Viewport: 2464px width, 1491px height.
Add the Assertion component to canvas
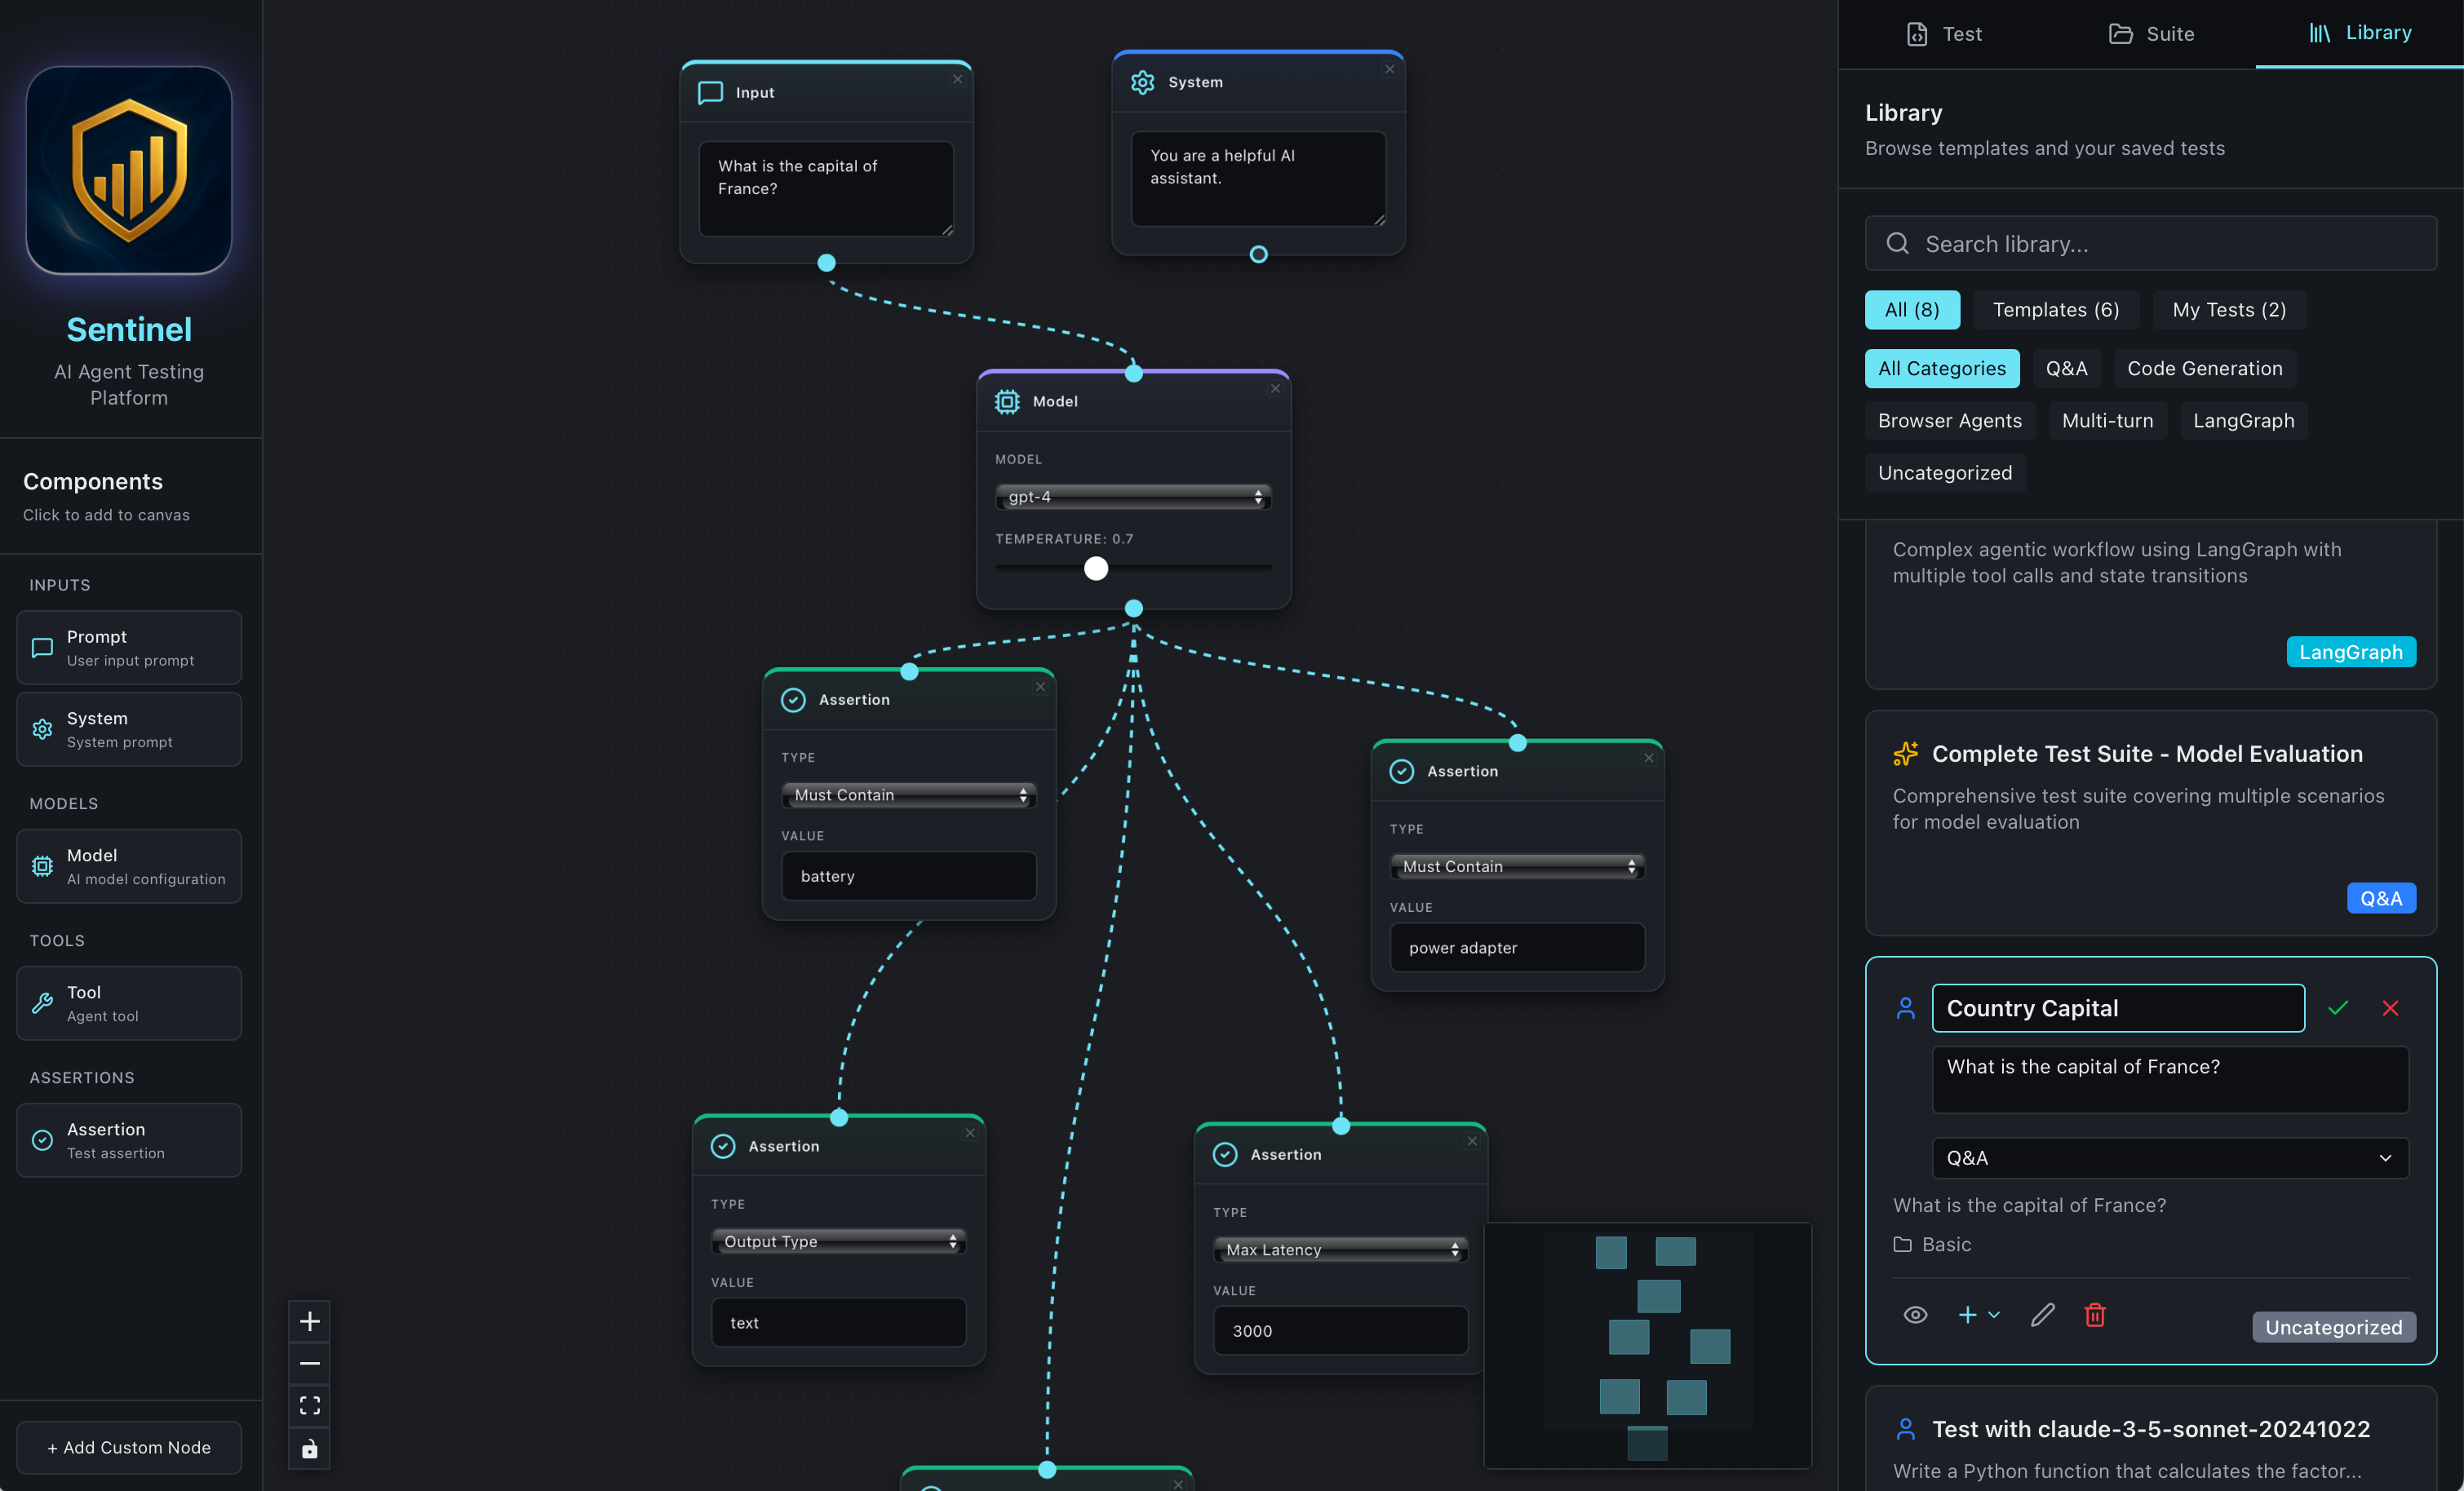click(128, 1140)
